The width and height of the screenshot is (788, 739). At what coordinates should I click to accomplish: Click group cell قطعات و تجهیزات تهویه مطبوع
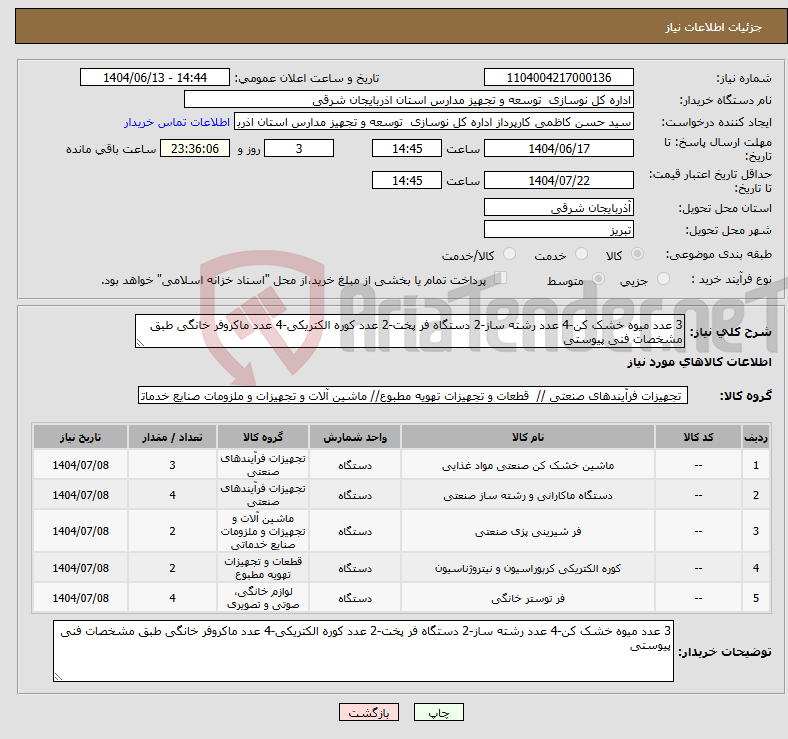(x=263, y=568)
